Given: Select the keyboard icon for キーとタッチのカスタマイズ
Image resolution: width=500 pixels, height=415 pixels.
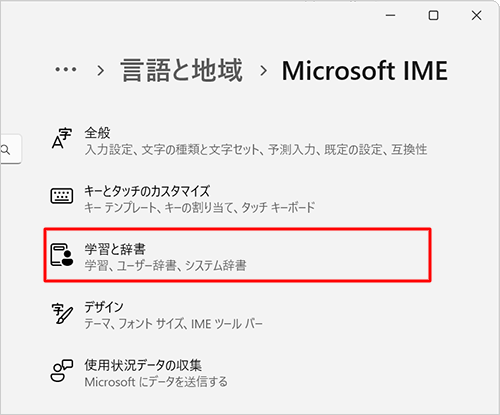Looking at the screenshot, I should pyautogui.click(x=62, y=196).
